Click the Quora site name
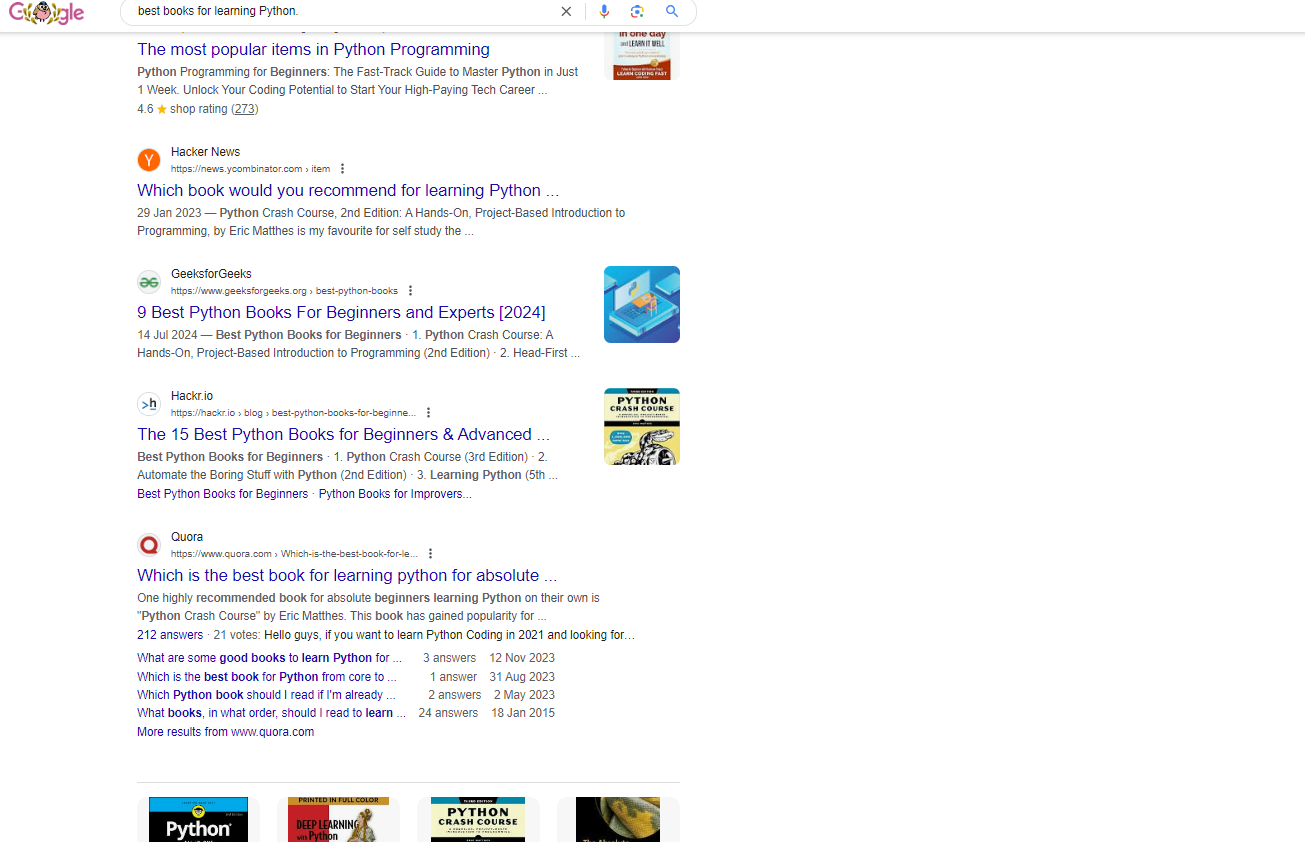This screenshot has height=842, width=1305. pos(187,537)
